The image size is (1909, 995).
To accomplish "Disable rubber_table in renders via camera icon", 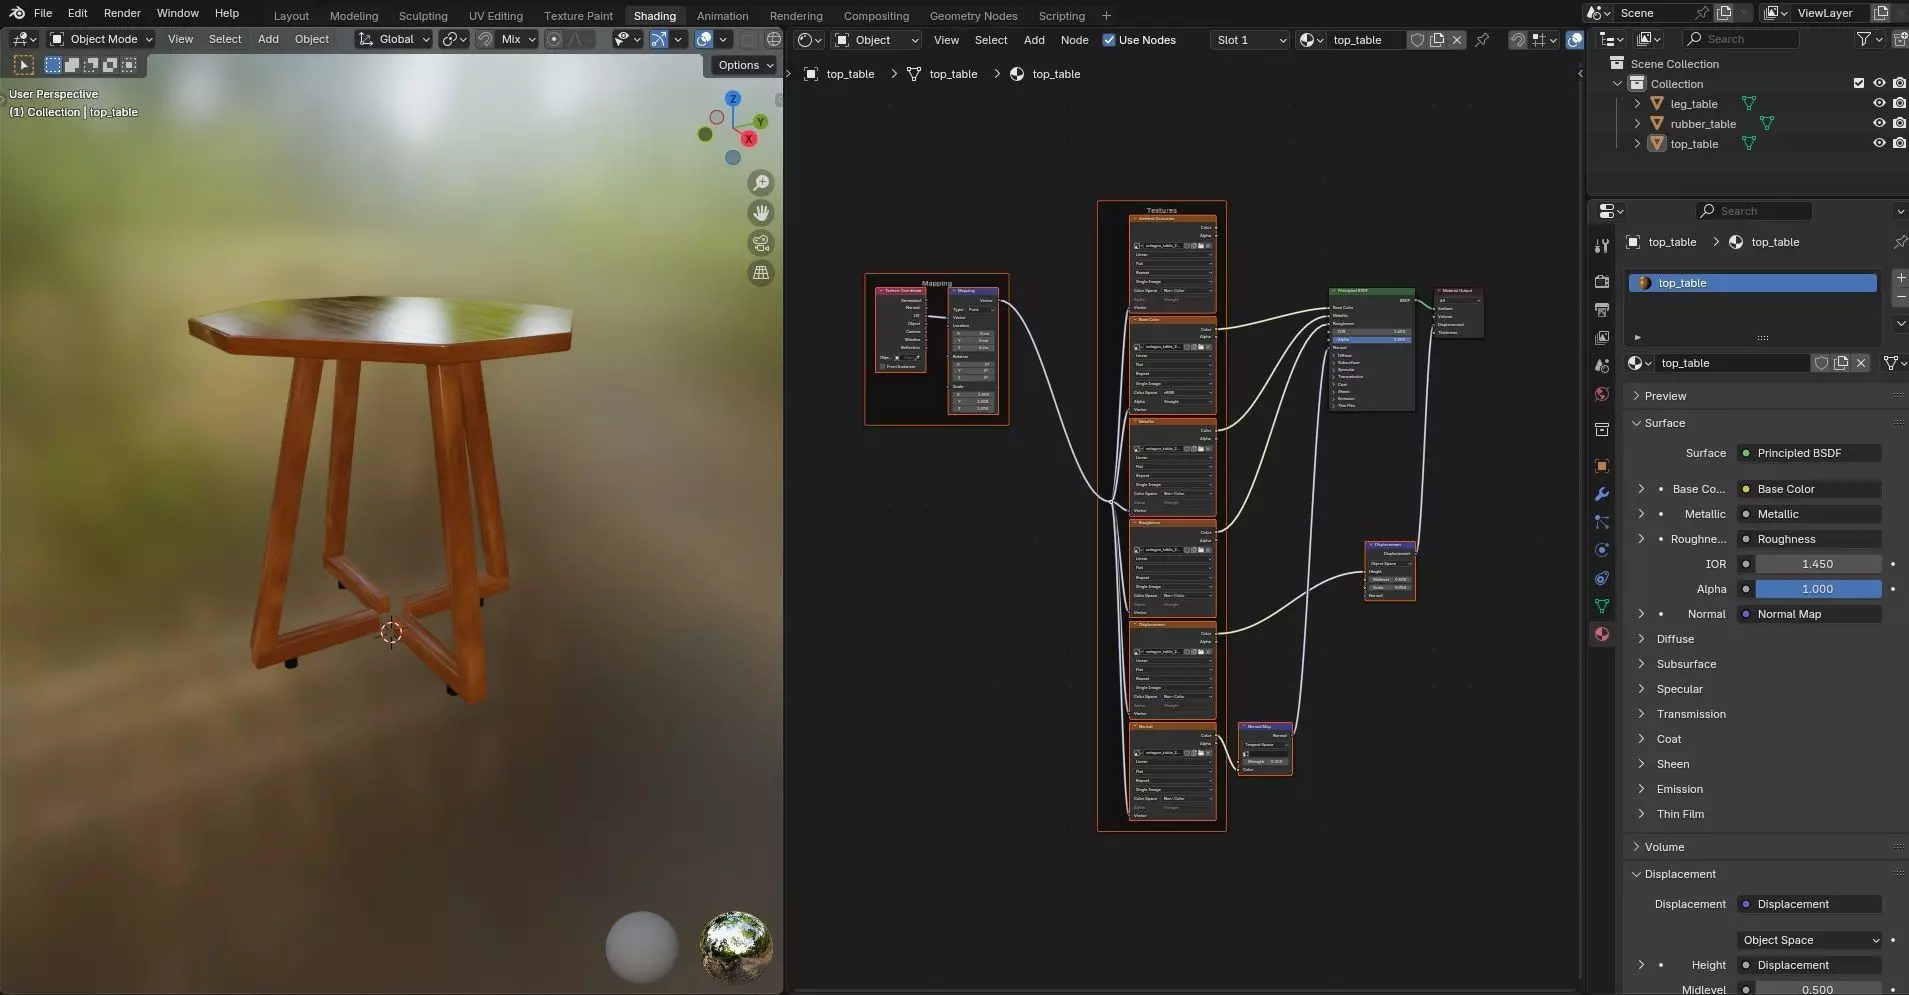I will [1898, 124].
